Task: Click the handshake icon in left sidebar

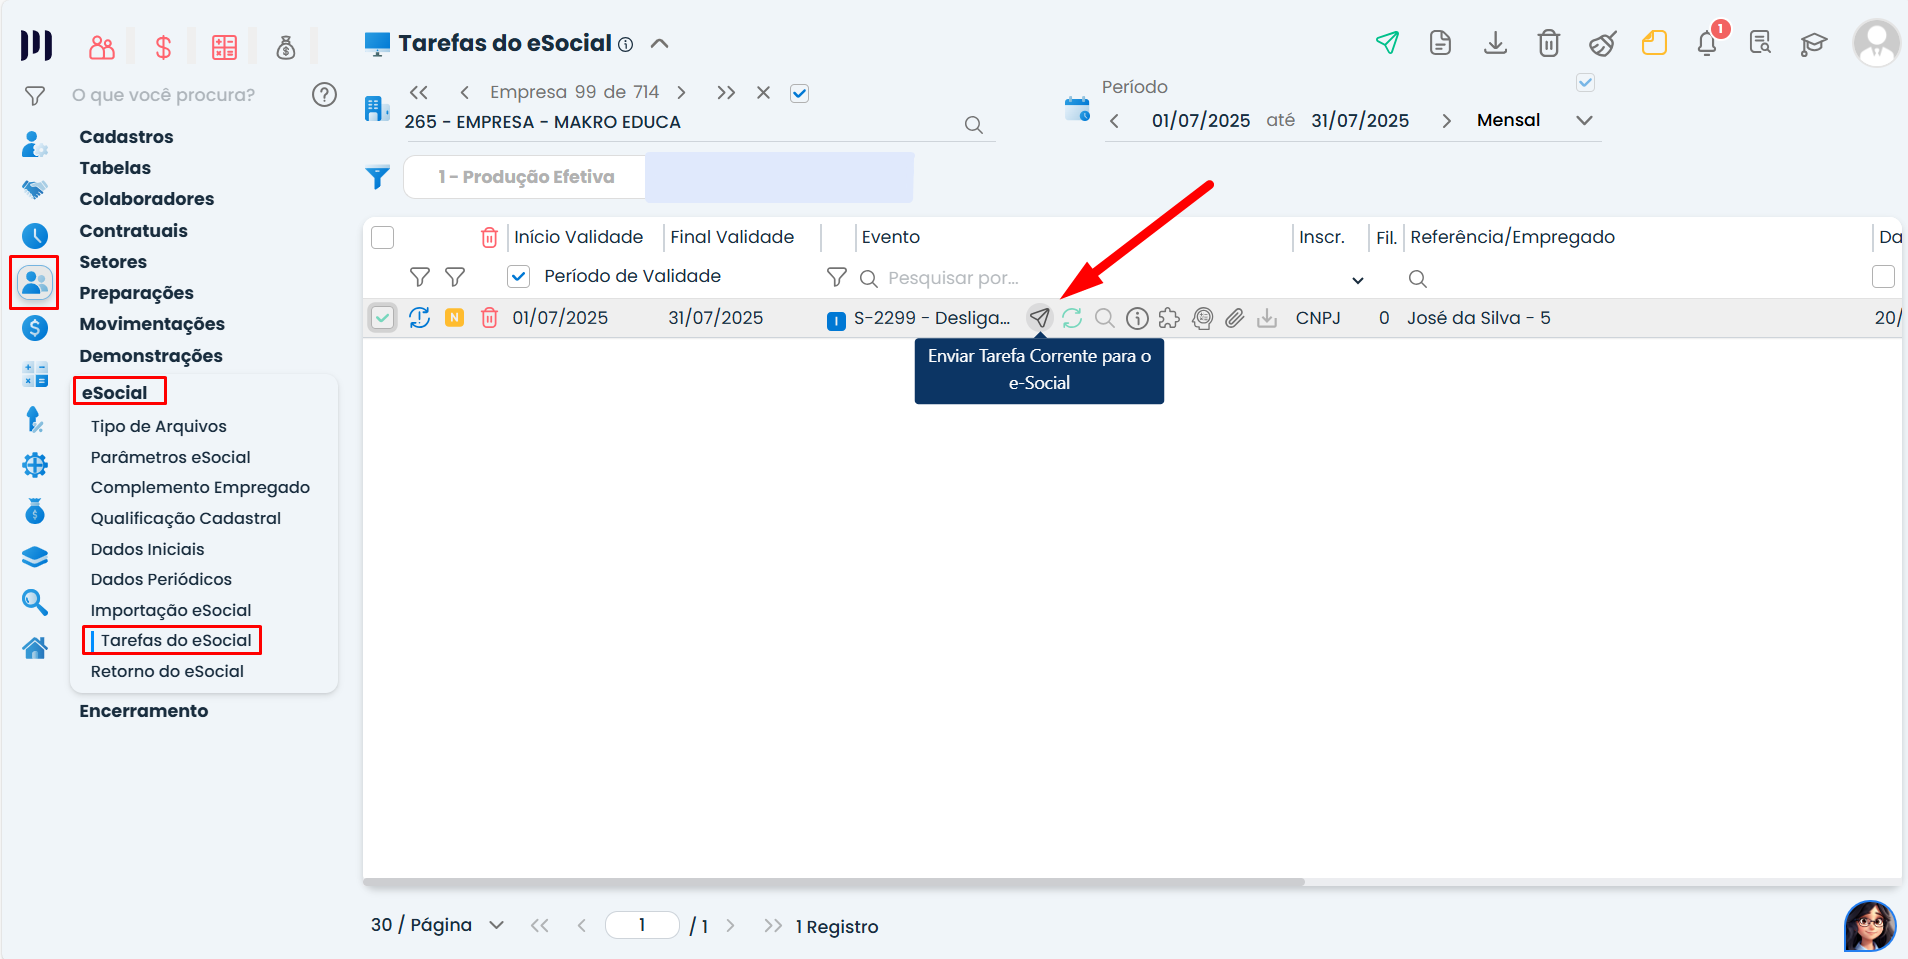Action: click(35, 189)
